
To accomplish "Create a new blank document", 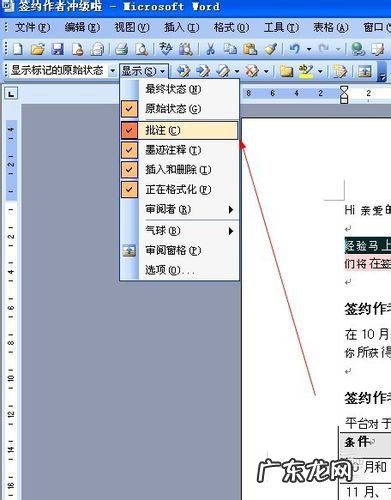I will tap(18, 49).
